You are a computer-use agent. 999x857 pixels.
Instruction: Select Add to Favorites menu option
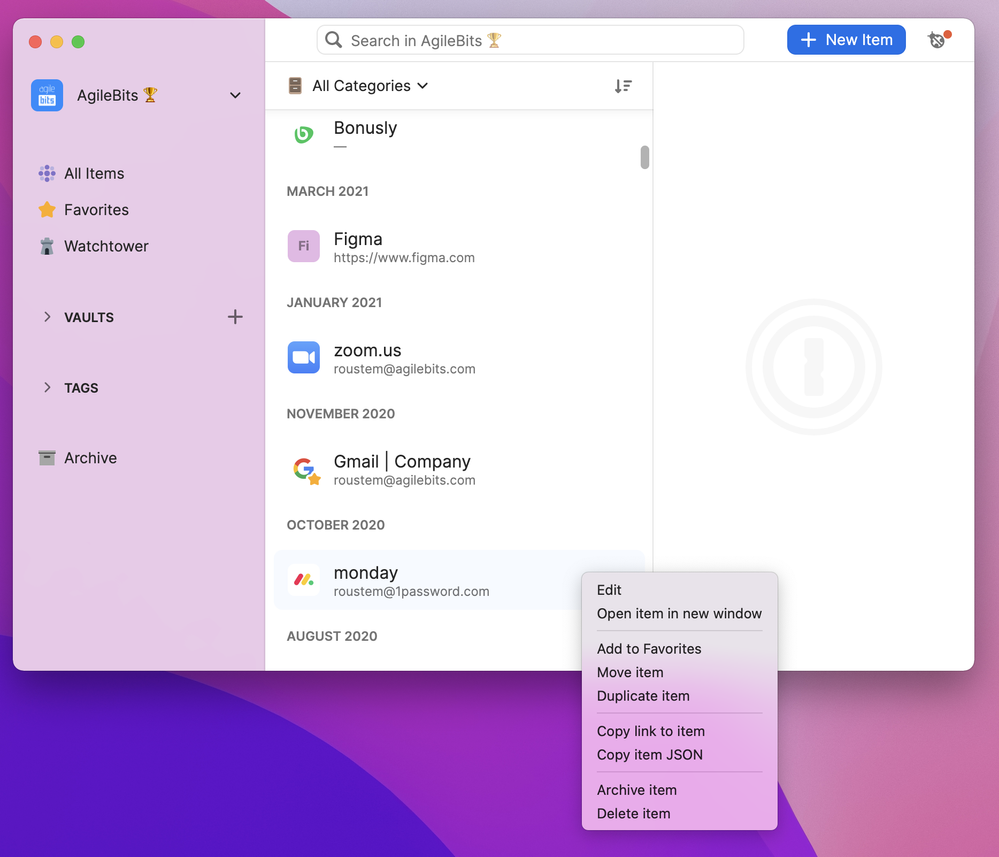(649, 649)
